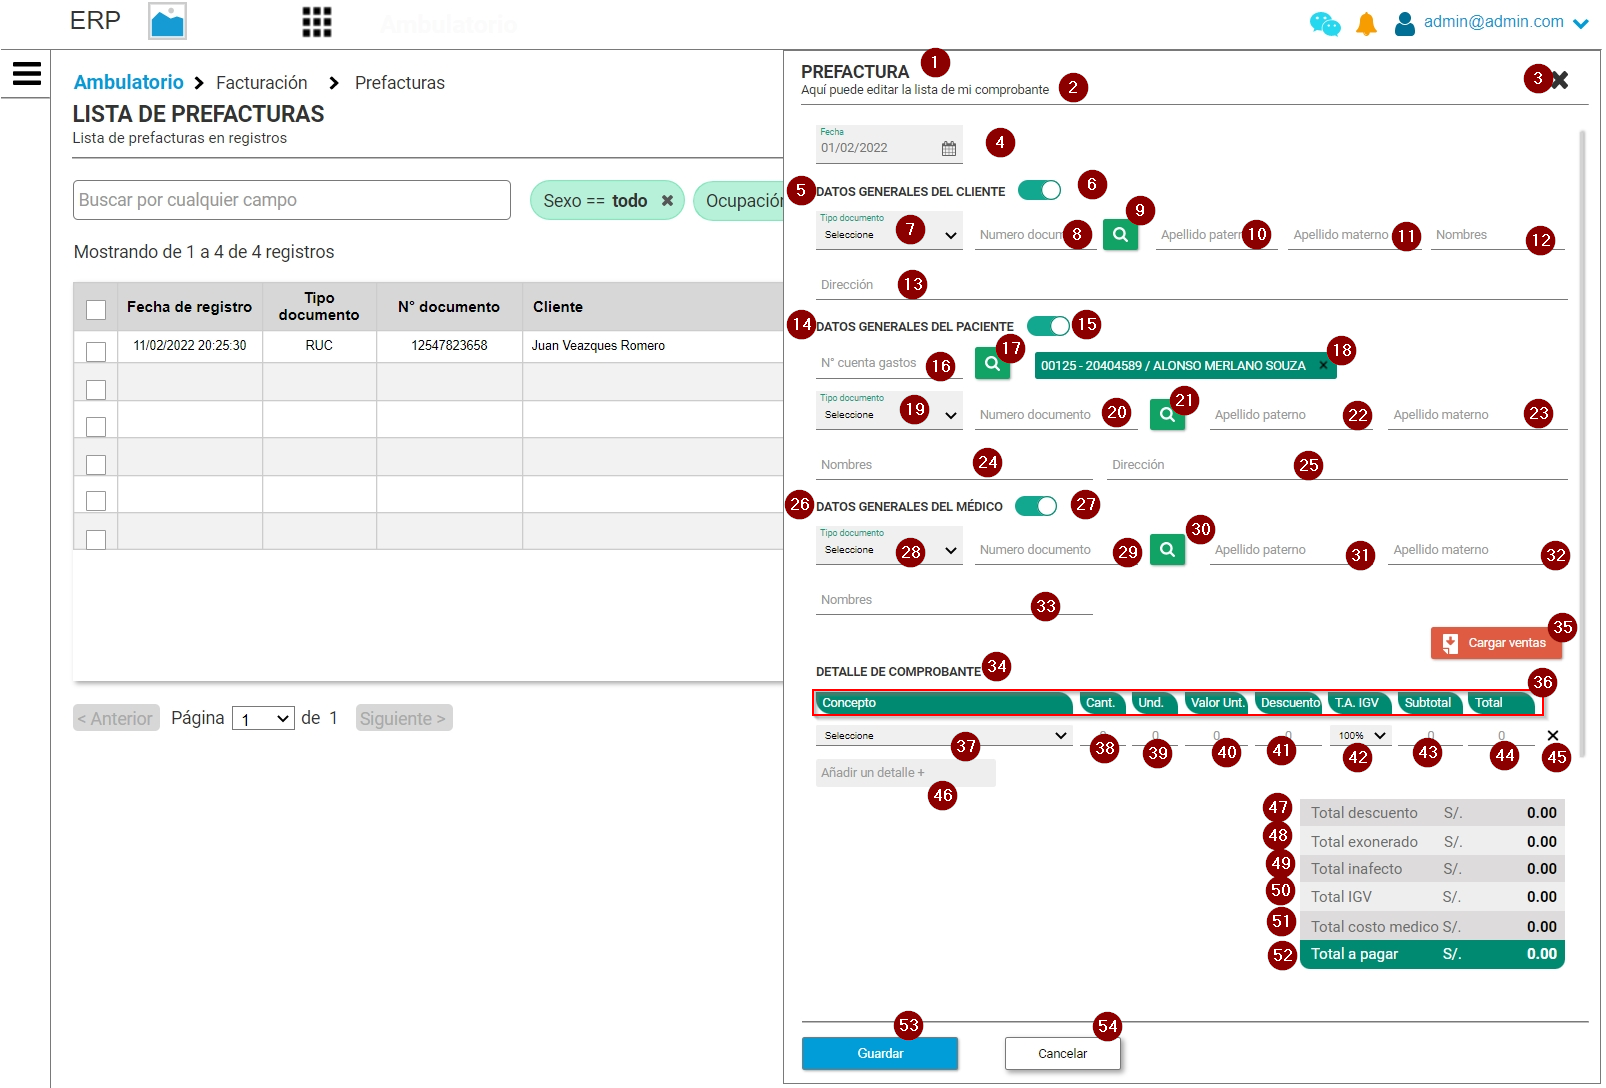Click the notifications bell icon
Viewport: 1606px width, 1088px height.
click(1366, 24)
